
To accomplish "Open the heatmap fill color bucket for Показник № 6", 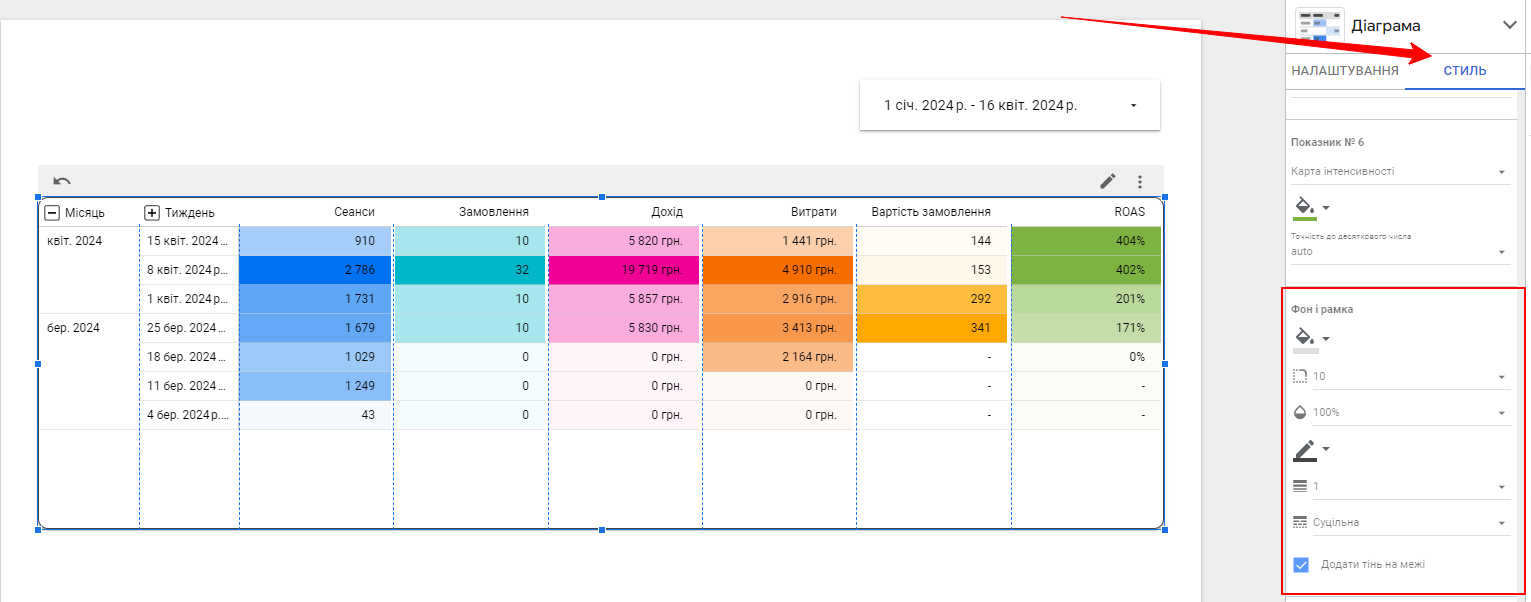I will (x=1311, y=208).
